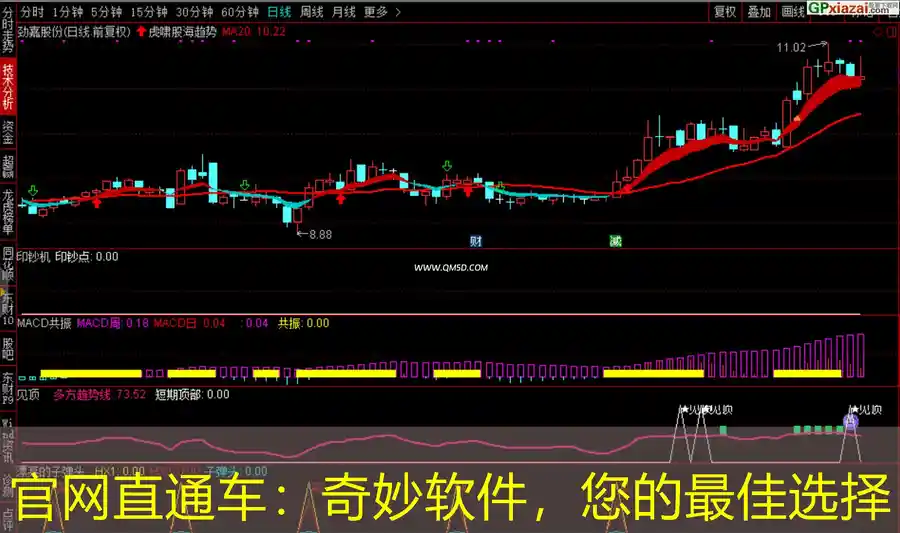900x533 pixels.
Task: Click the MACD日 0.04 value
Action: [189, 323]
